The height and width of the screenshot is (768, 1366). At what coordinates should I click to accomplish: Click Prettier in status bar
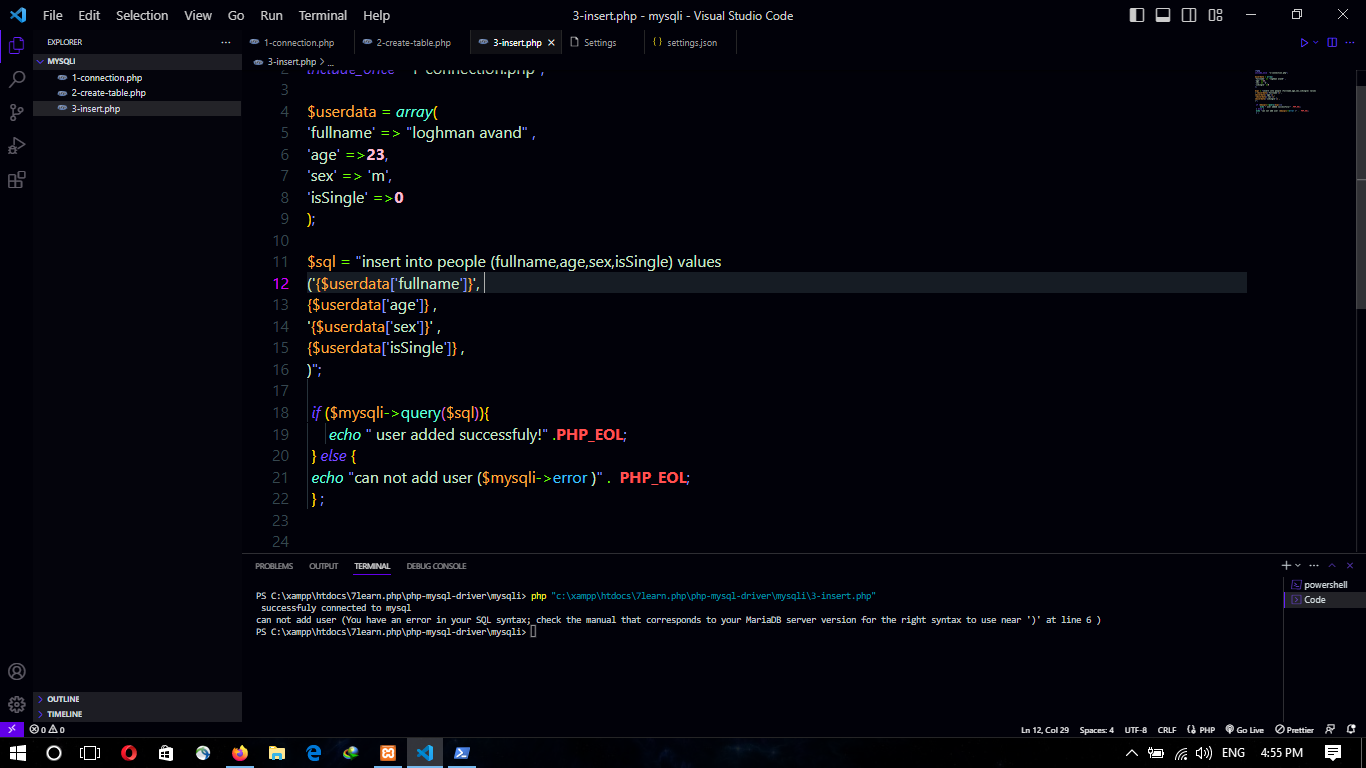tap(1294, 729)
